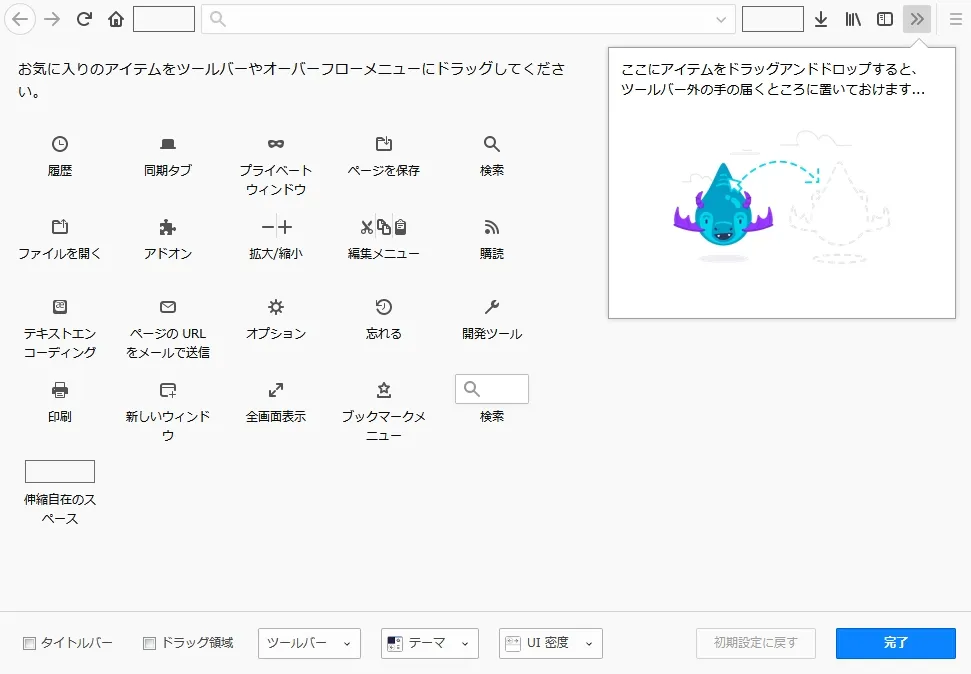This screenshot has width=971, height=674.
Task: Select the 開発ツール wrench icon
Action: click(492, 307)
